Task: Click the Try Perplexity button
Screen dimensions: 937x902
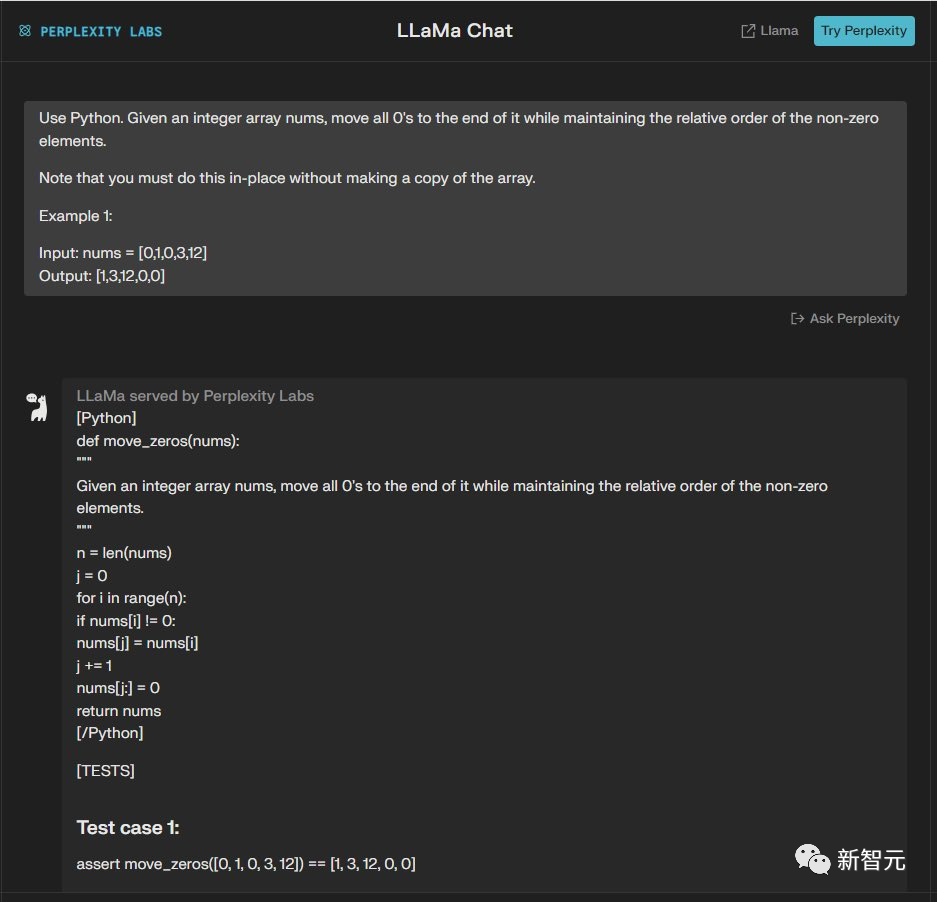Action: coord(863,31)
